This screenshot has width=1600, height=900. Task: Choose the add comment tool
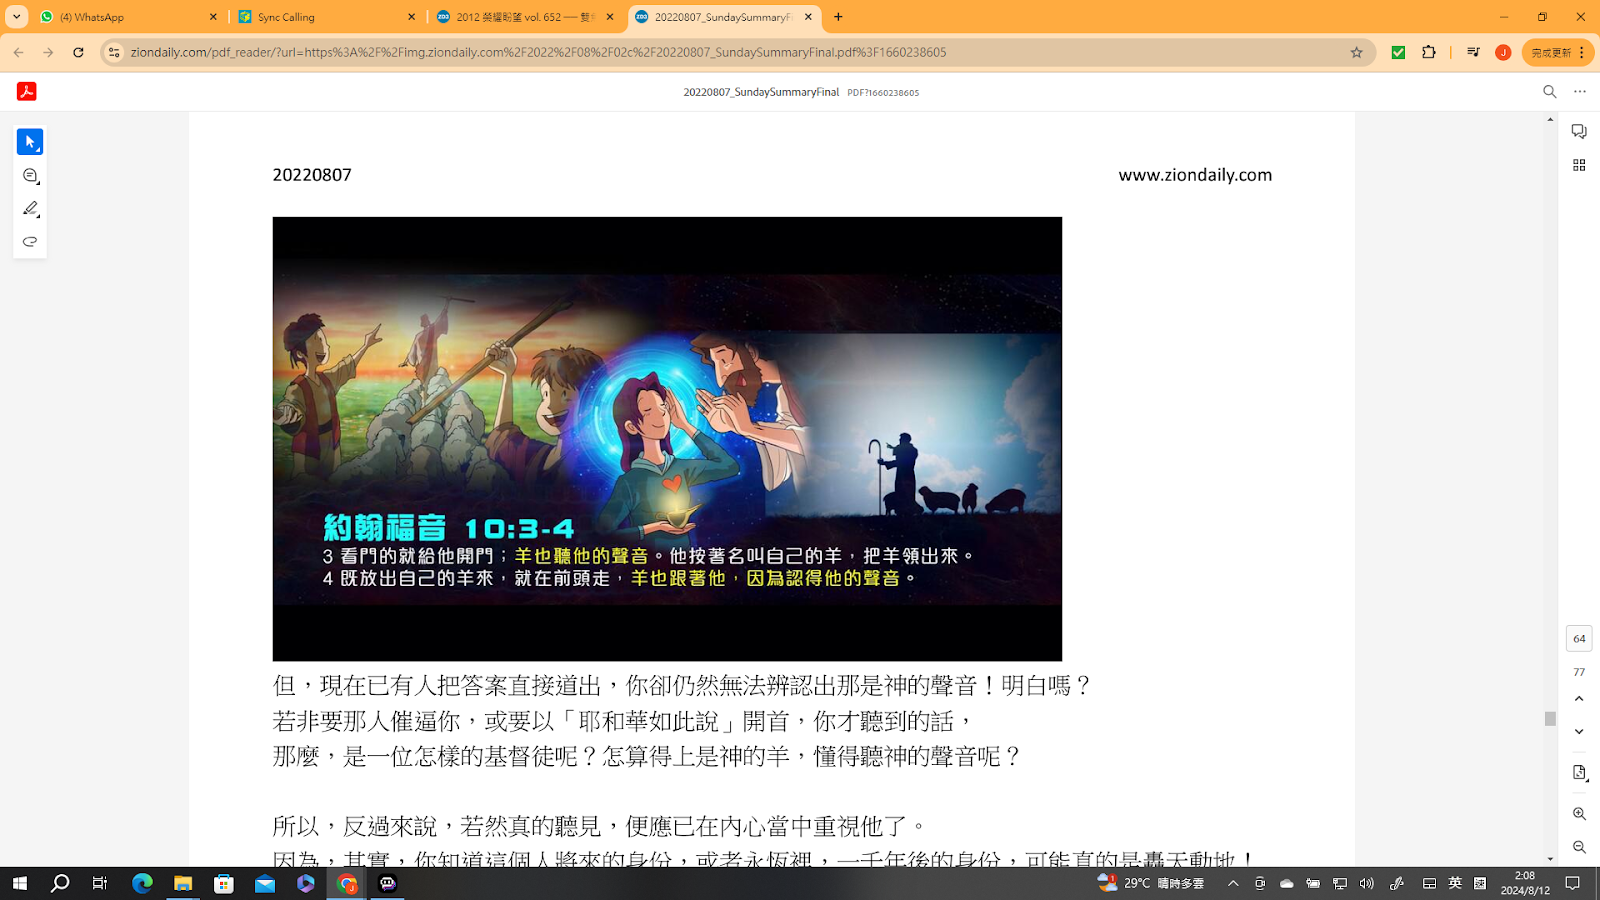pyautogui.click(x=30, y=176)
